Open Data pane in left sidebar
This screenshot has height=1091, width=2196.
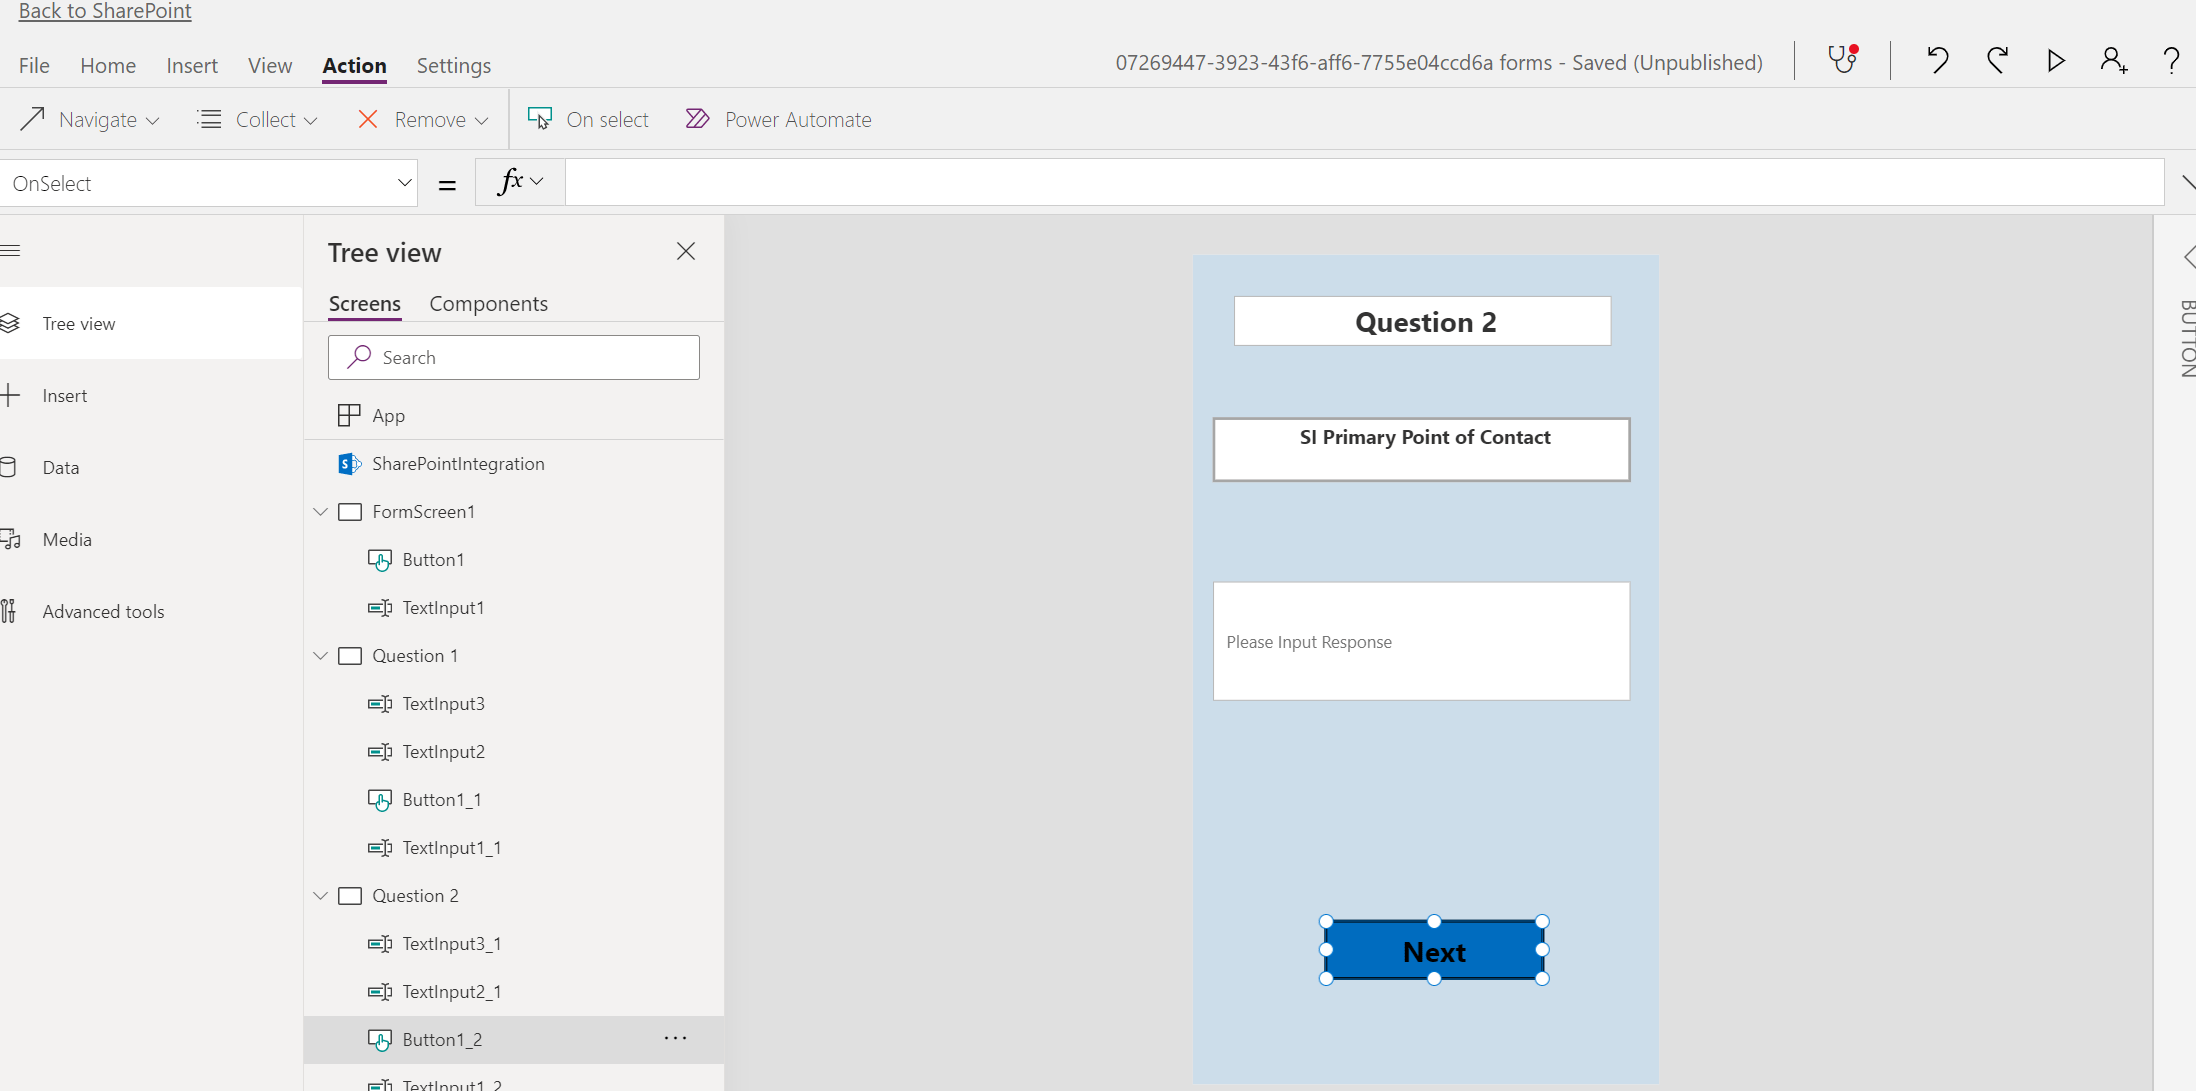pyautogui.click(x=60, y=467)
